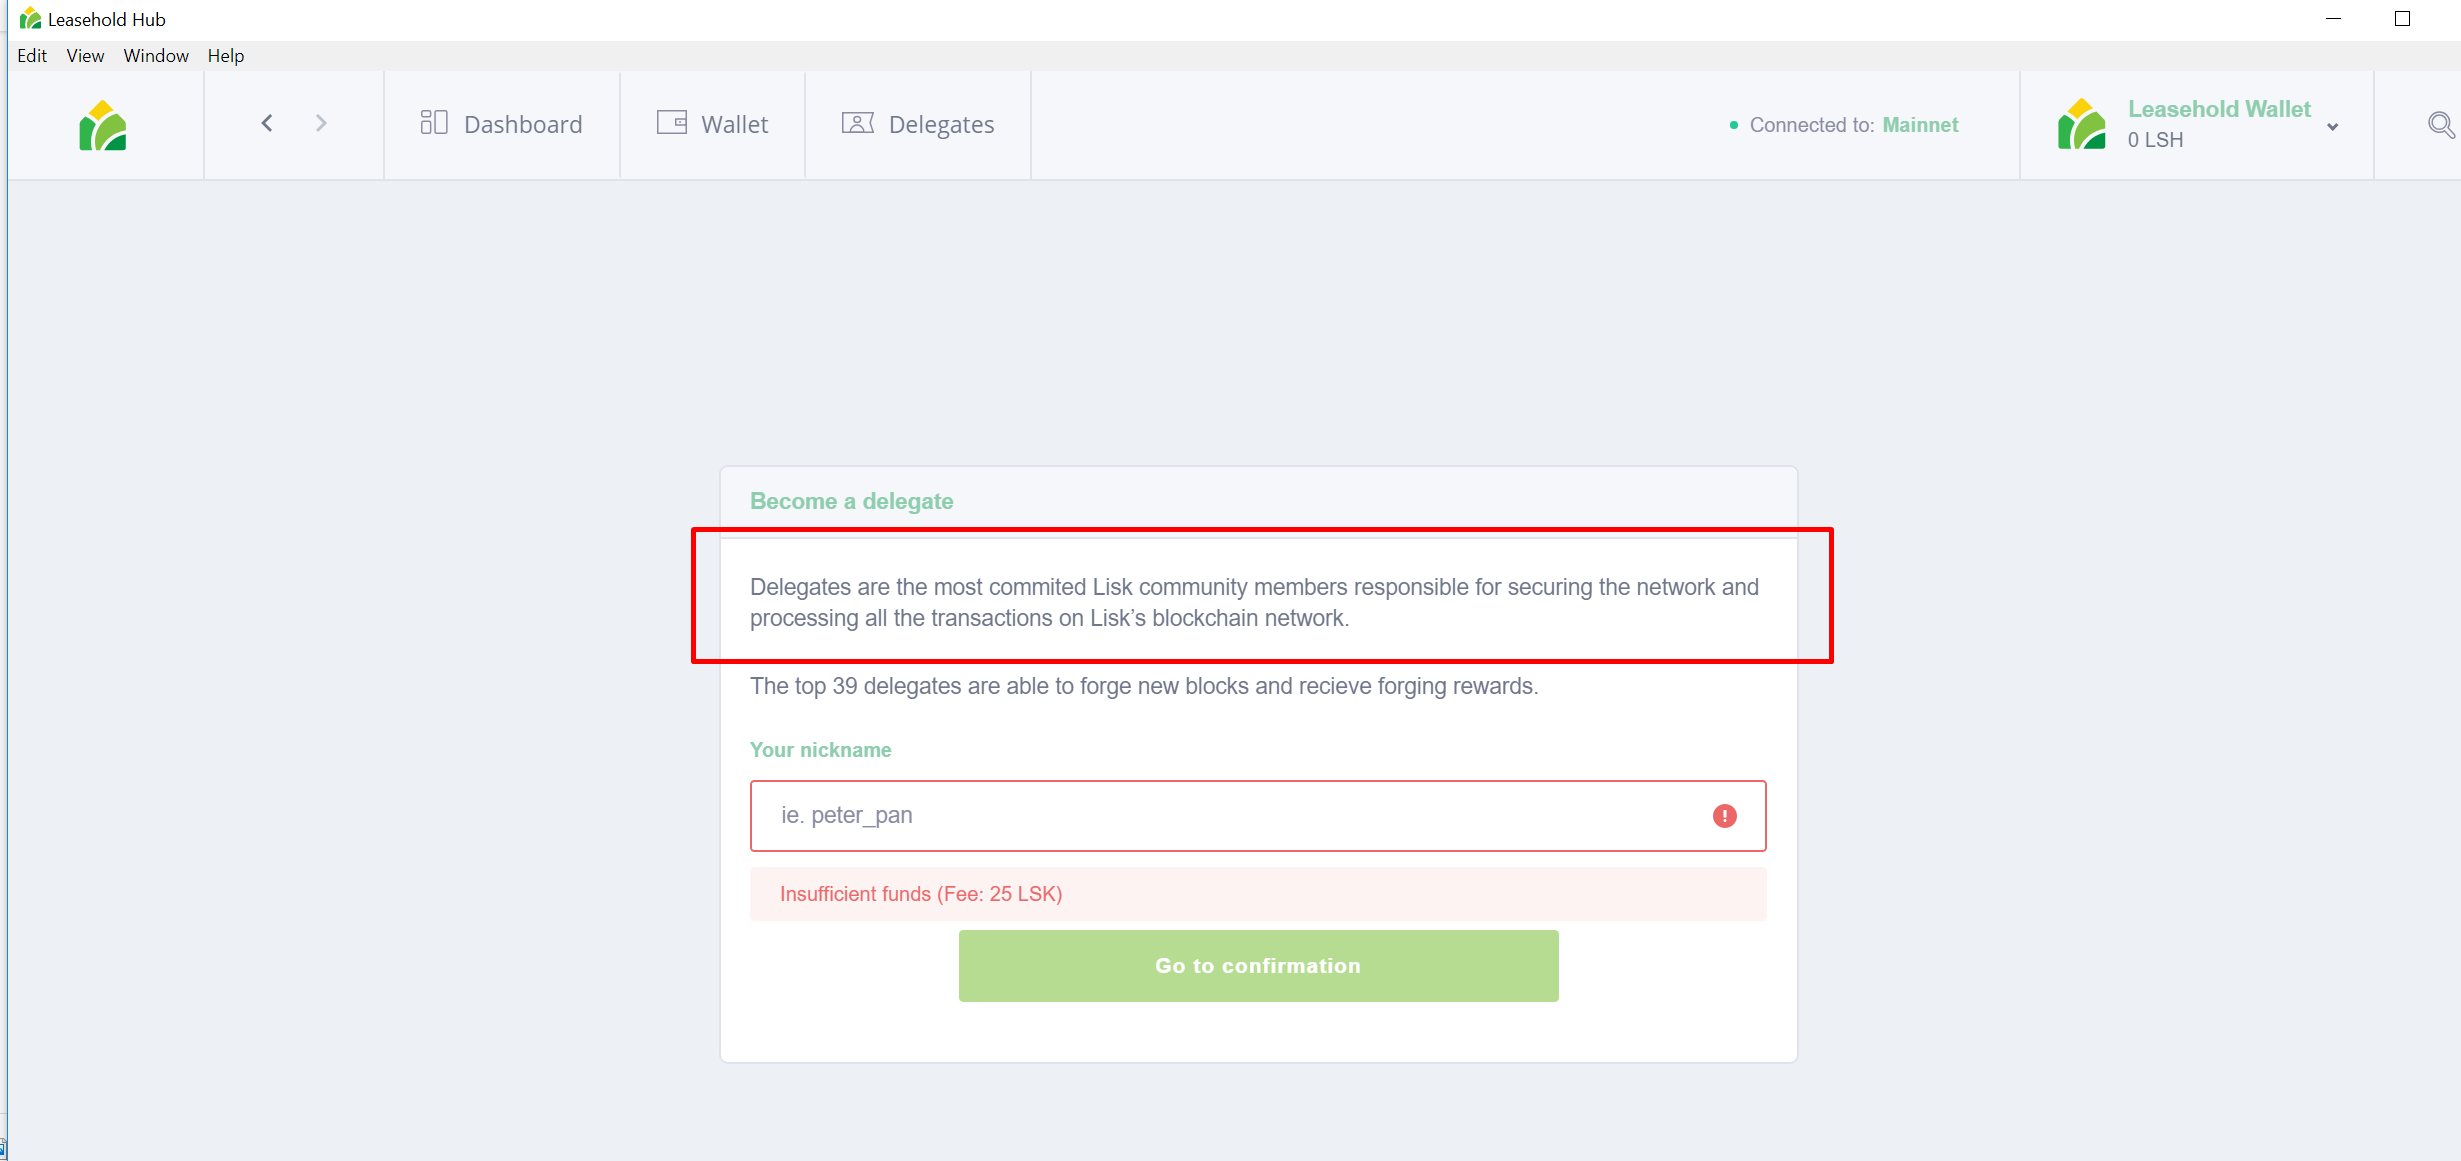Maximize the Leasehold Hub window
Screen dimensions: 2461x1161
2403,19
